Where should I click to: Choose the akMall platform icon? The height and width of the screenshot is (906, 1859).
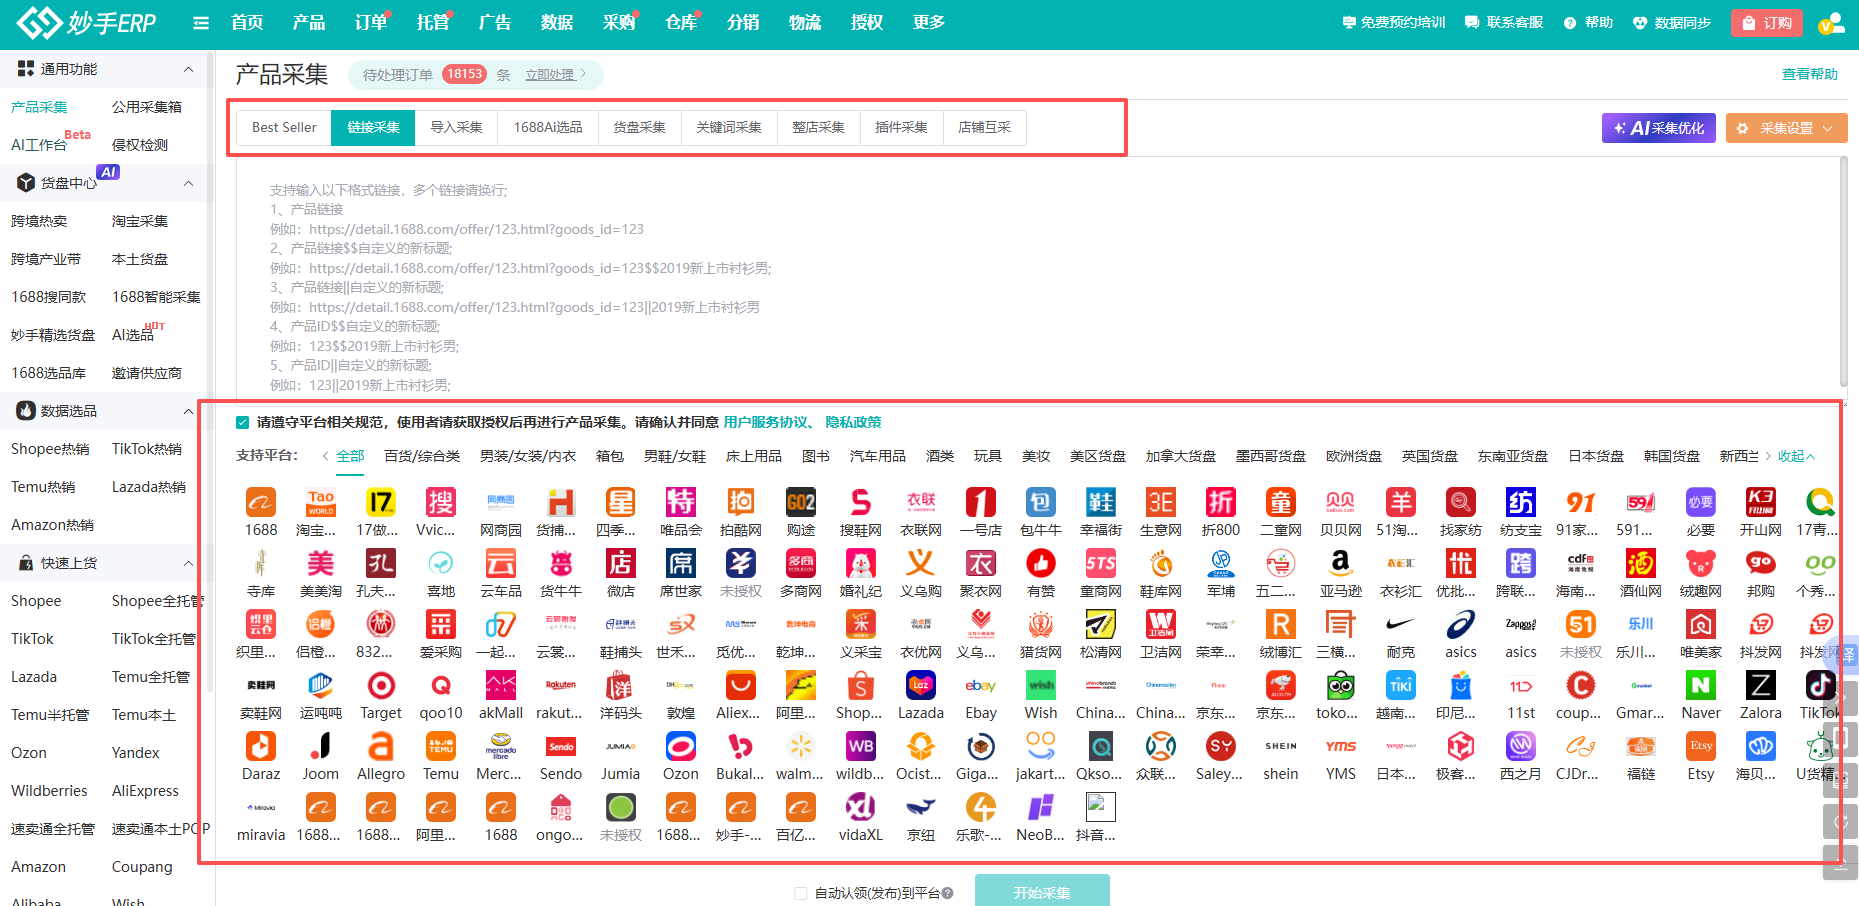(x=501, y=685)
